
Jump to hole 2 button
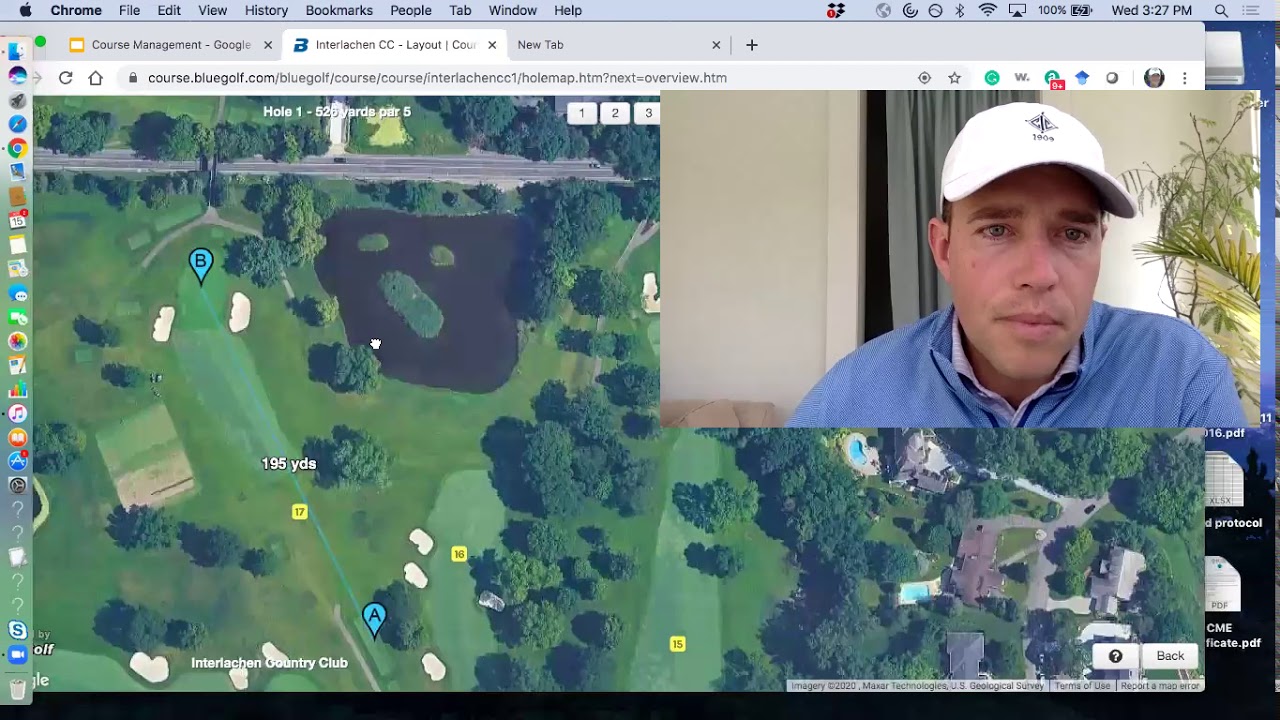click(x=615, y=113)
